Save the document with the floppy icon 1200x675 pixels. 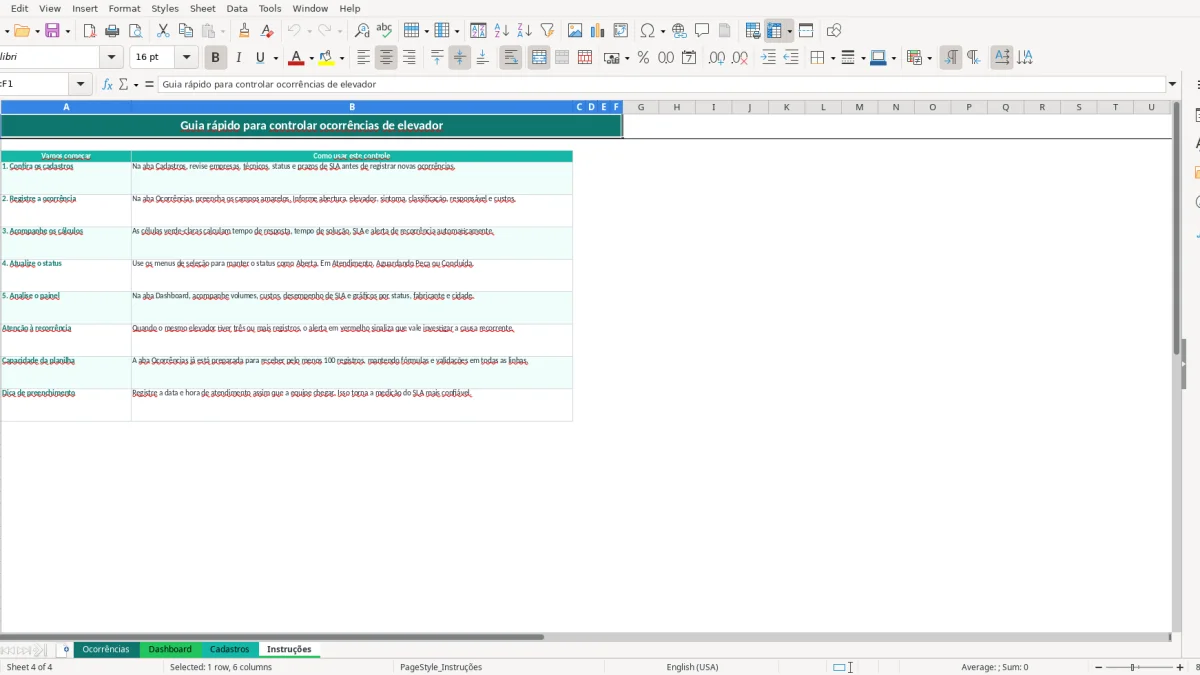point(52,31)
